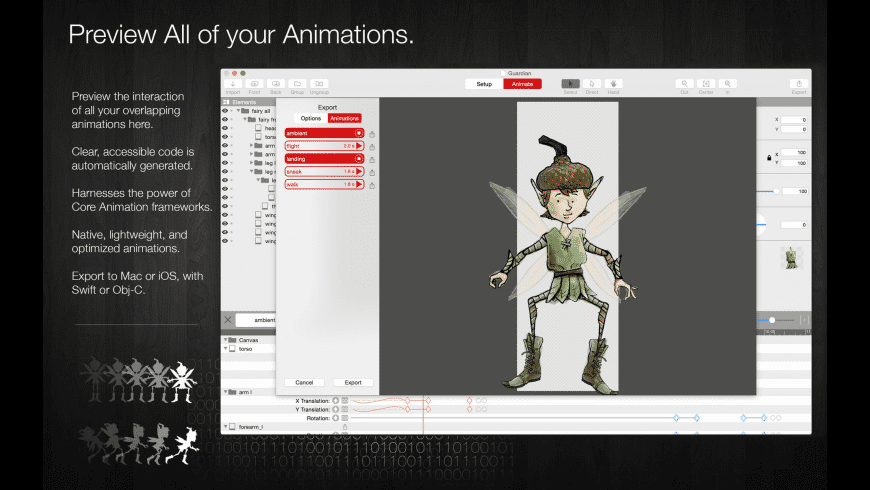Click Cancel in the Export dialog
This screenshot has height=490, width=870.
point(304,382)
